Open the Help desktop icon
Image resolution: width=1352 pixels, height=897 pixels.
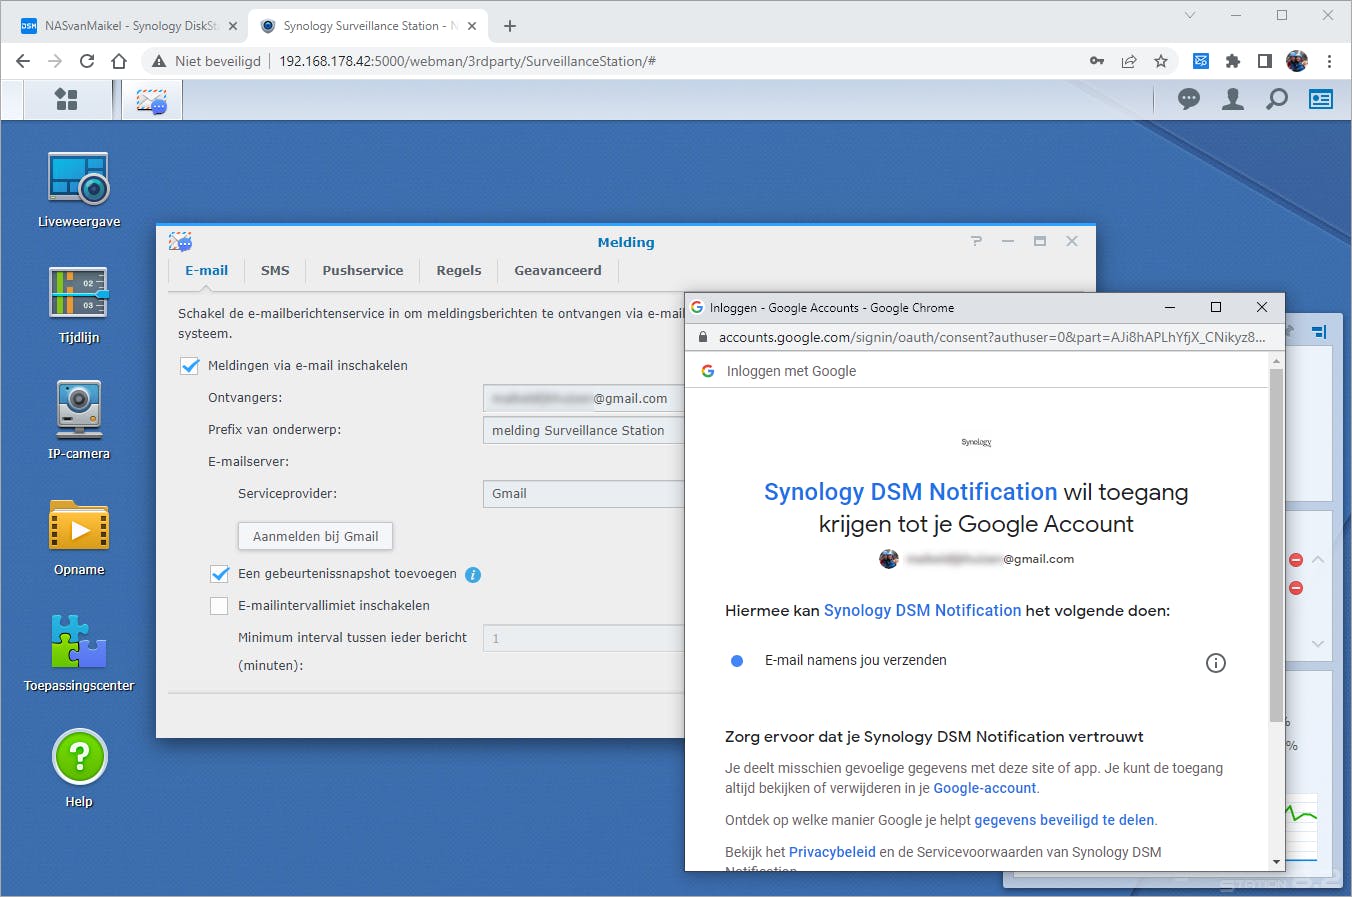79,769
